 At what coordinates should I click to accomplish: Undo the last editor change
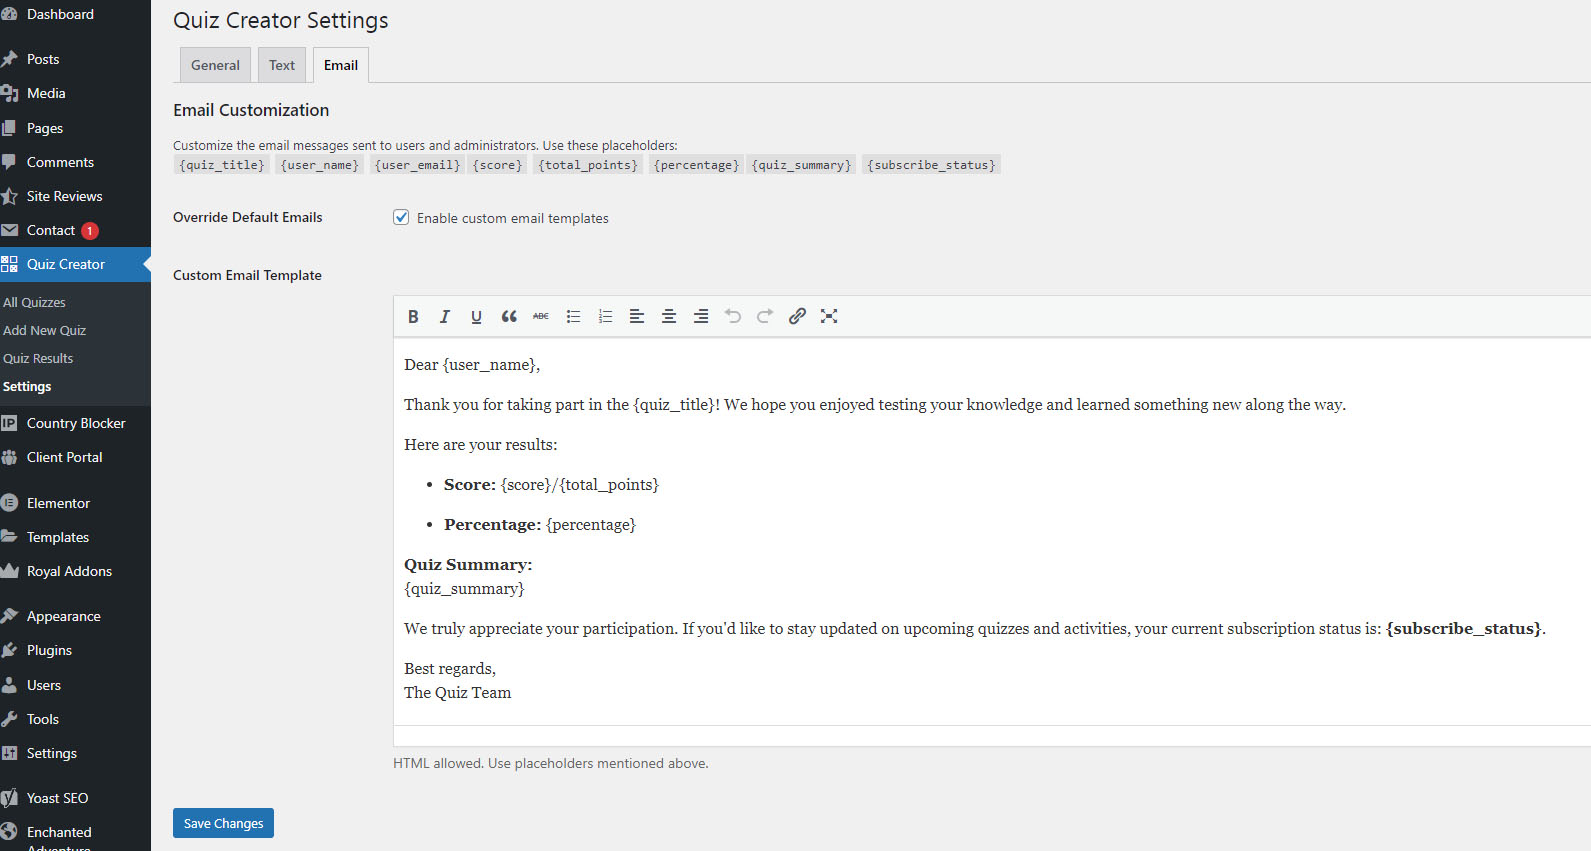coord(733,316)
